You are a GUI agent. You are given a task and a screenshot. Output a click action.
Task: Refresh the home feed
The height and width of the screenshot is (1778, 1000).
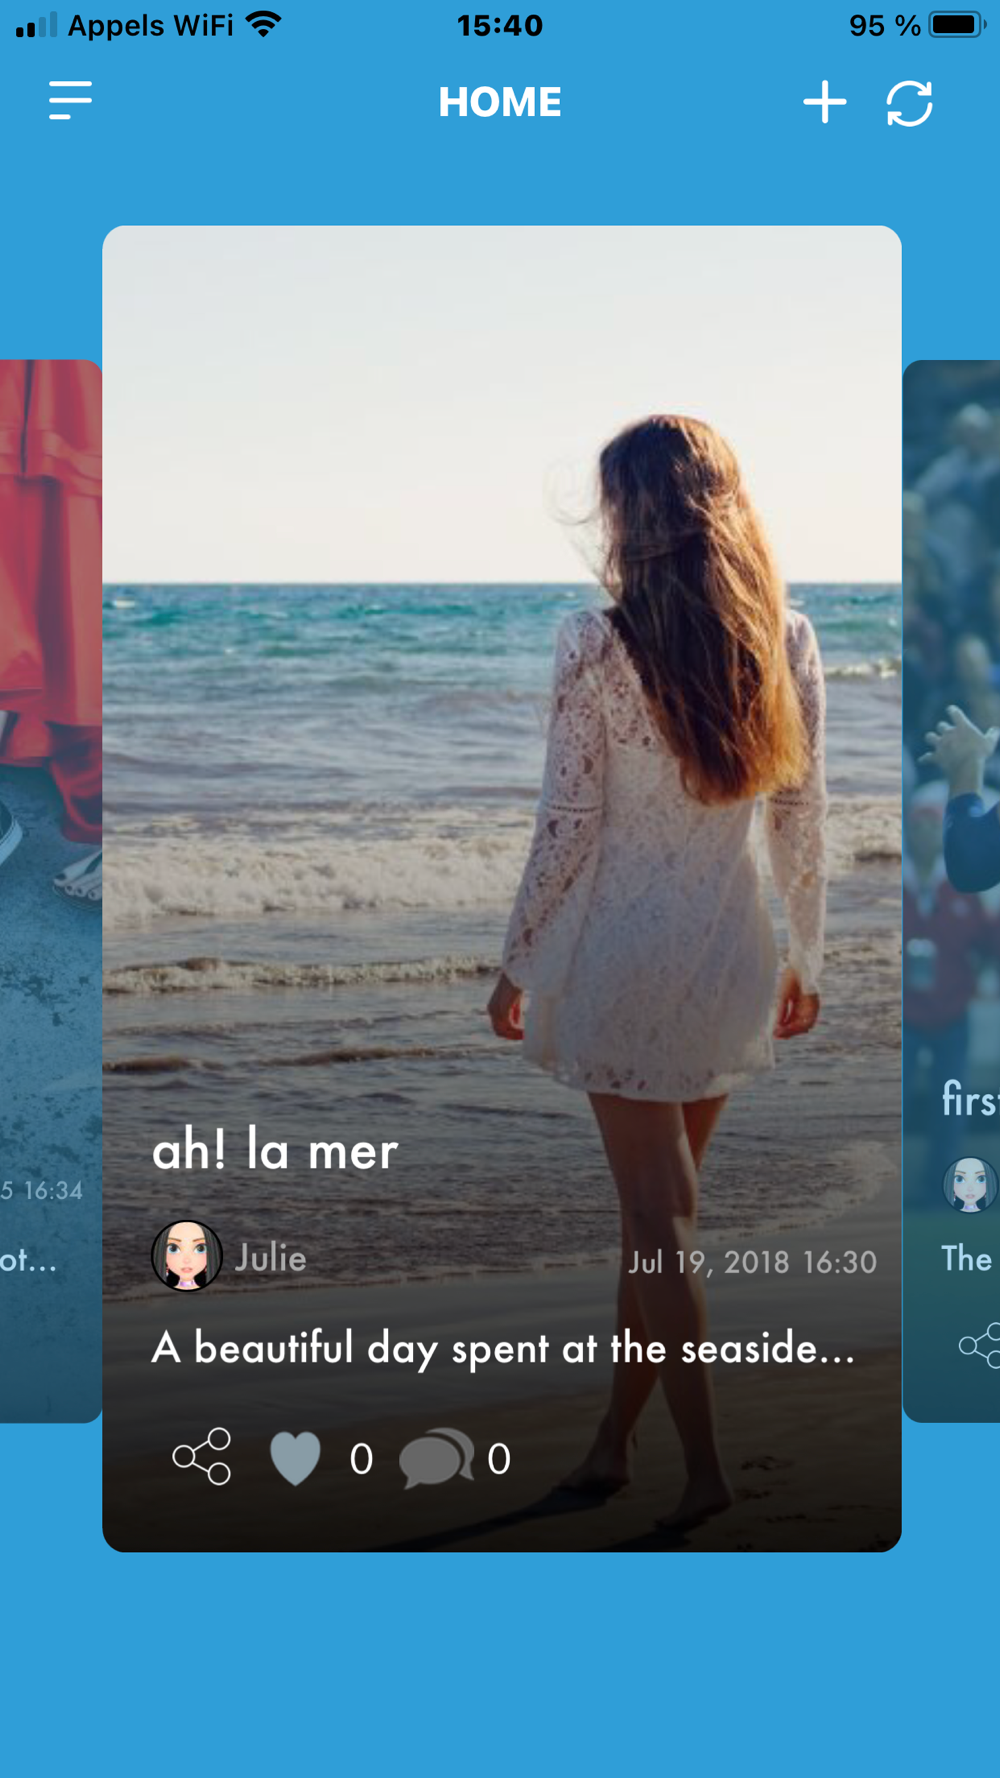[x=909, y=103]
